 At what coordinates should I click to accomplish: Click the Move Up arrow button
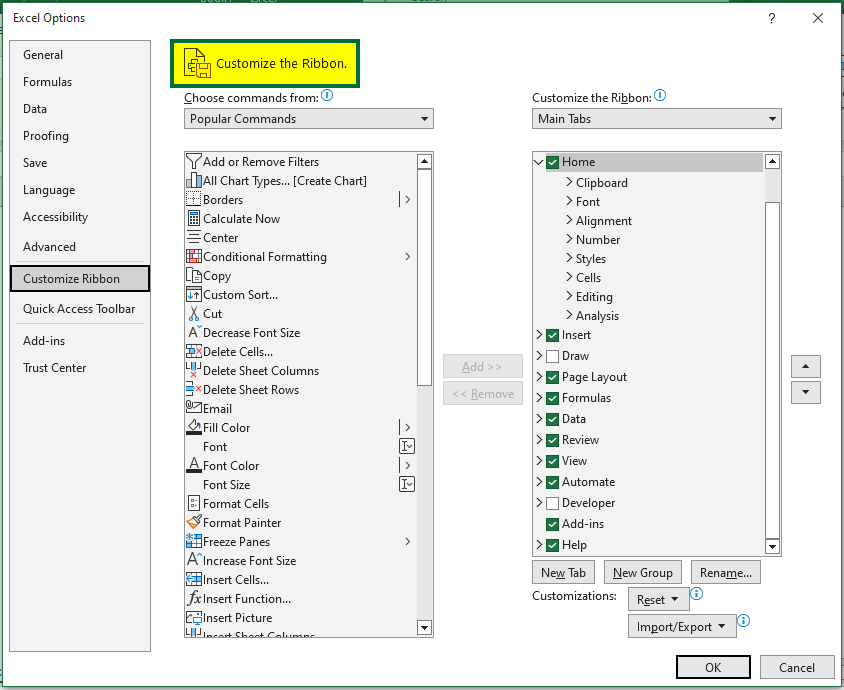tap(805, 367)
